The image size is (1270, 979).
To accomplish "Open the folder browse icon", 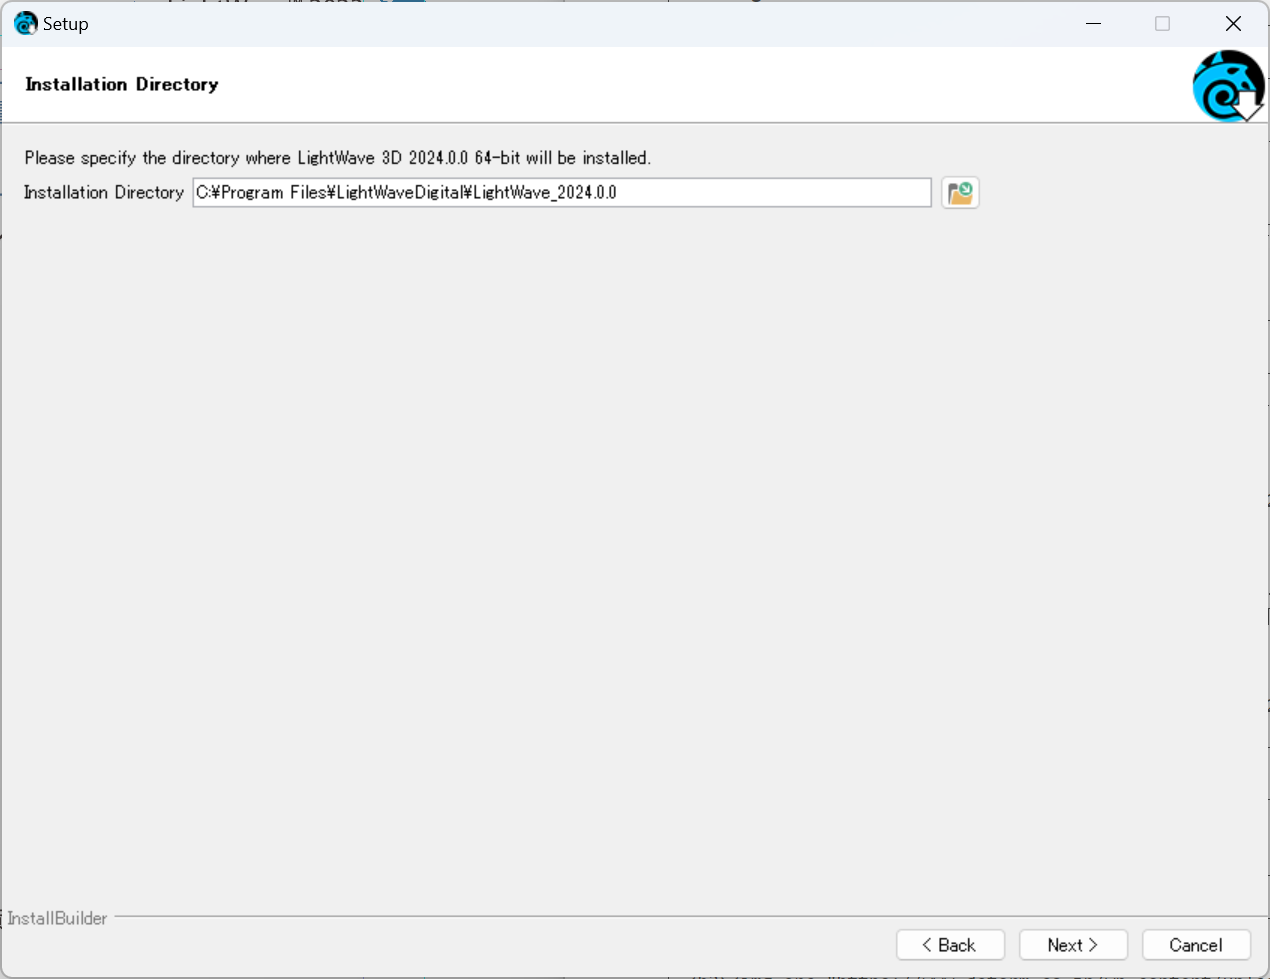I will coord(960,193).
